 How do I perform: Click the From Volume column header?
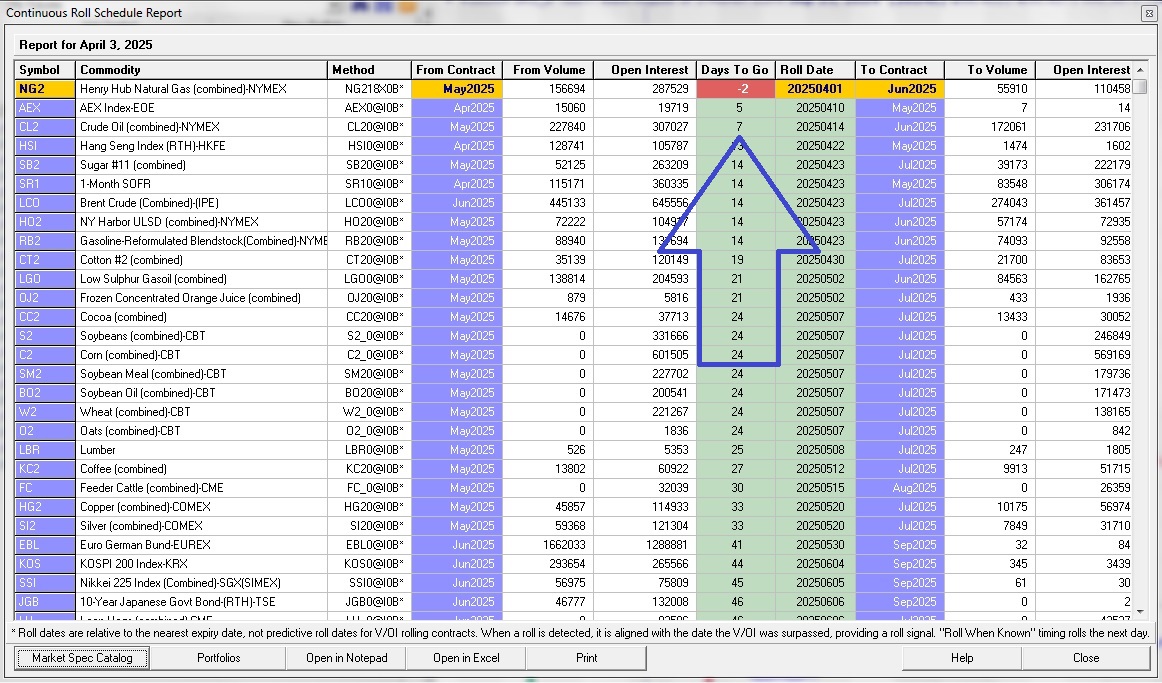(548, 70)
